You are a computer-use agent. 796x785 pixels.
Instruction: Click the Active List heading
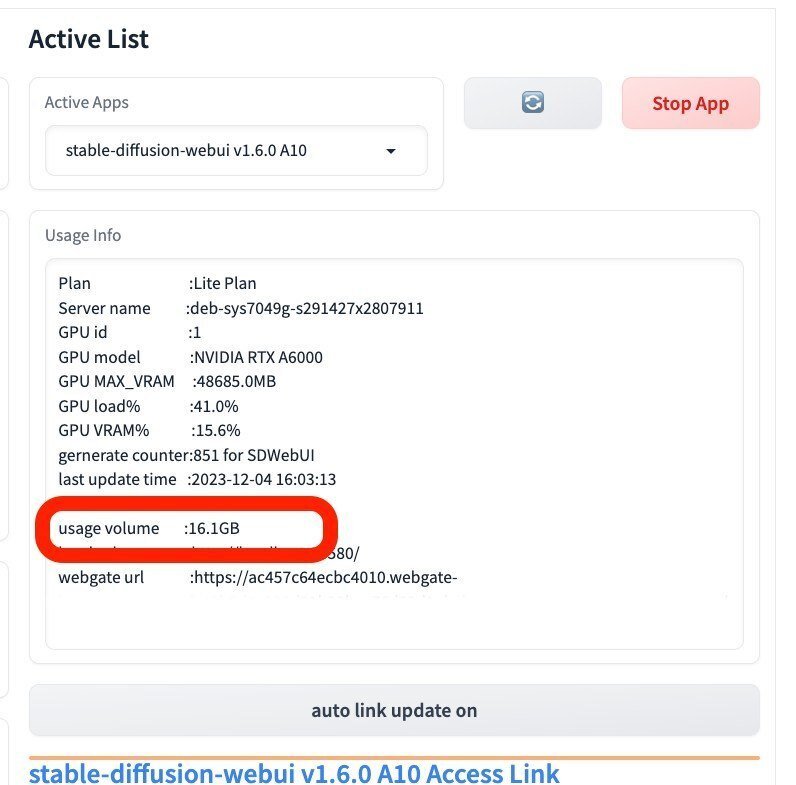[x=88, y=39]
